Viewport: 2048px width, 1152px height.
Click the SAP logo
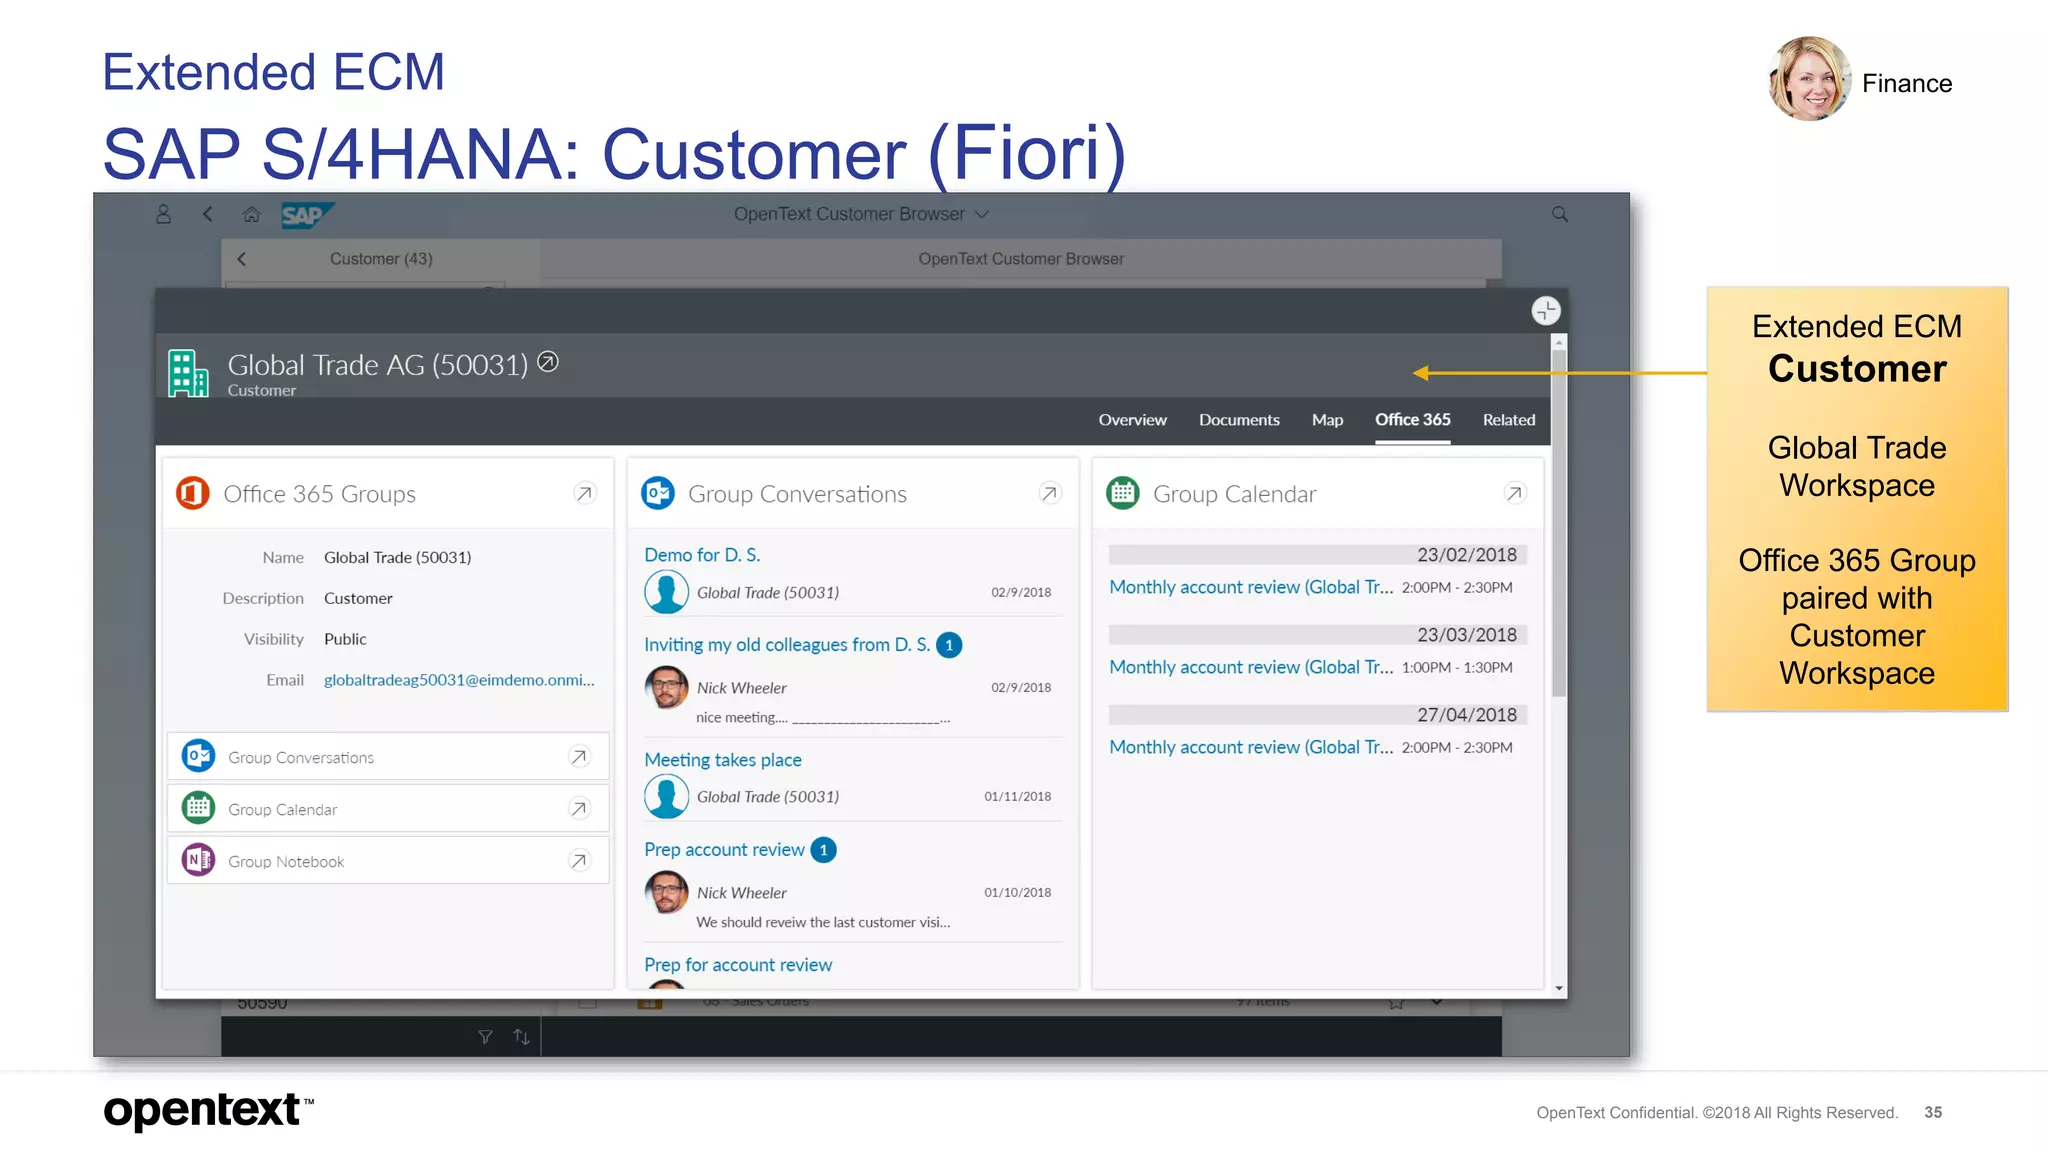click(x=306, y=215)
